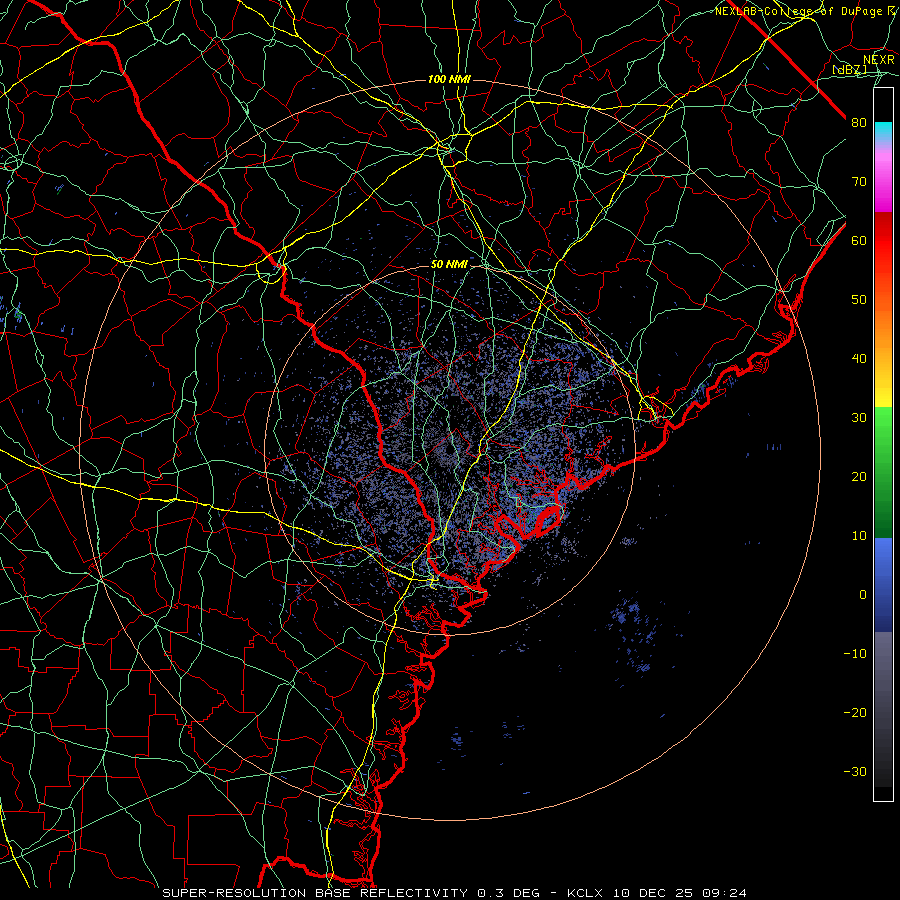Click the -10 value on the dBZ scale

[855, 654]
